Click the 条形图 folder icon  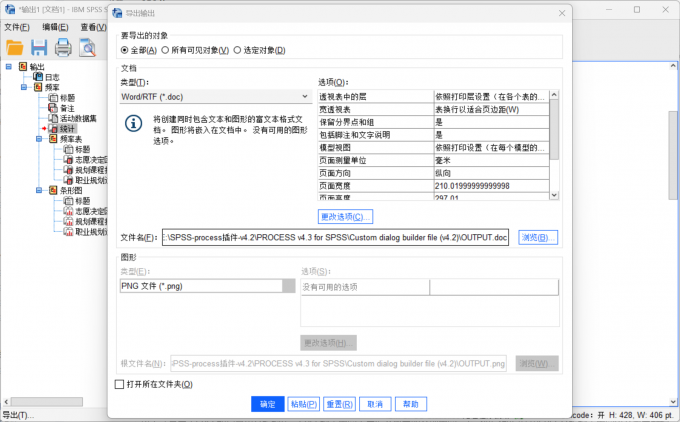click(53, 190)
